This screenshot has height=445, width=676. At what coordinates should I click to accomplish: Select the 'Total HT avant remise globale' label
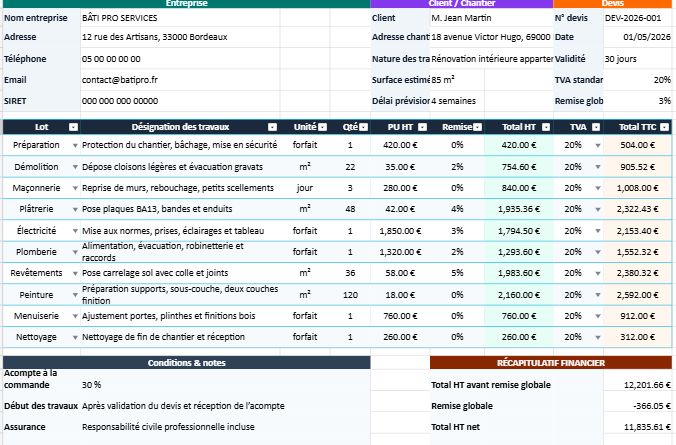click(491, 385)
